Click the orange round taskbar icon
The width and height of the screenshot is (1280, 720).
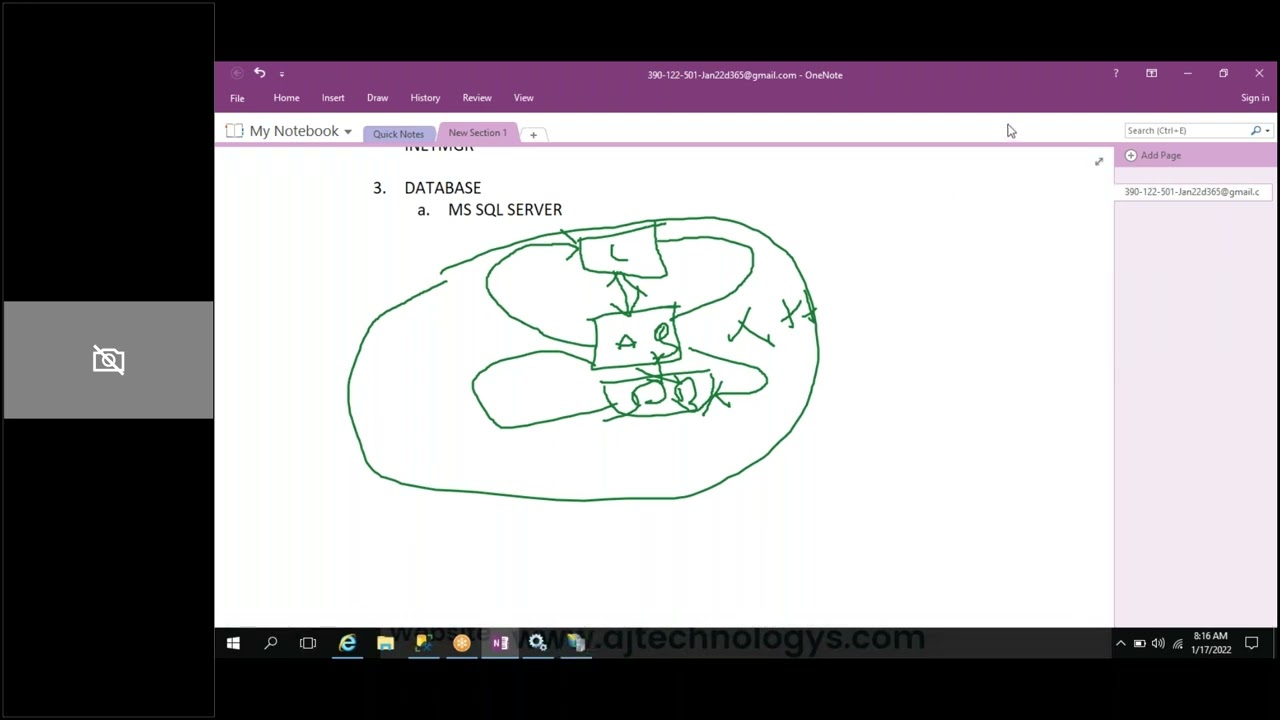click(461, 643)
